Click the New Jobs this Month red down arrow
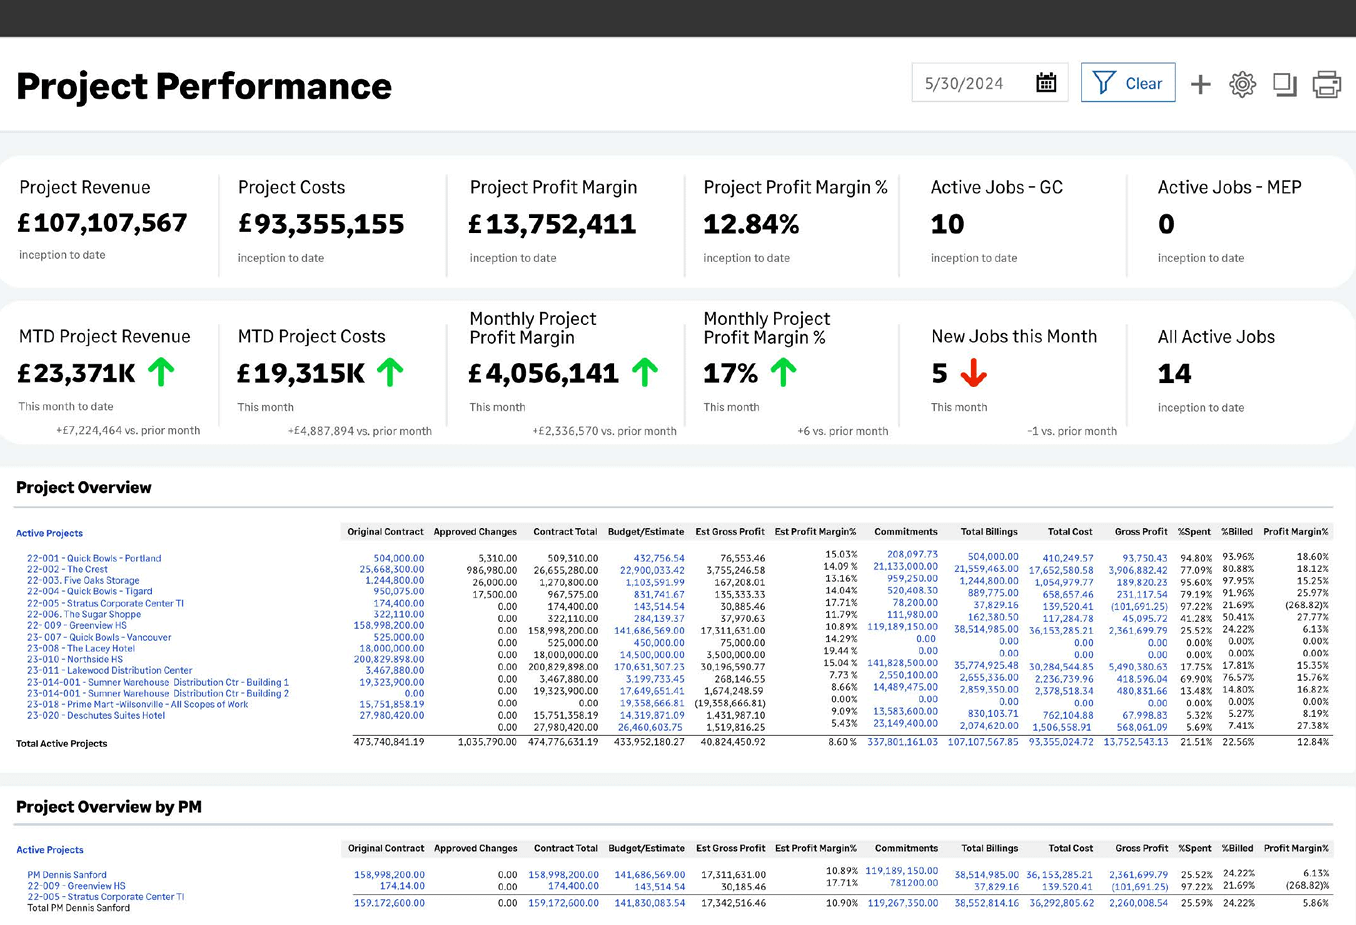This screenshot has width=1356, height=925. [973, 373]
